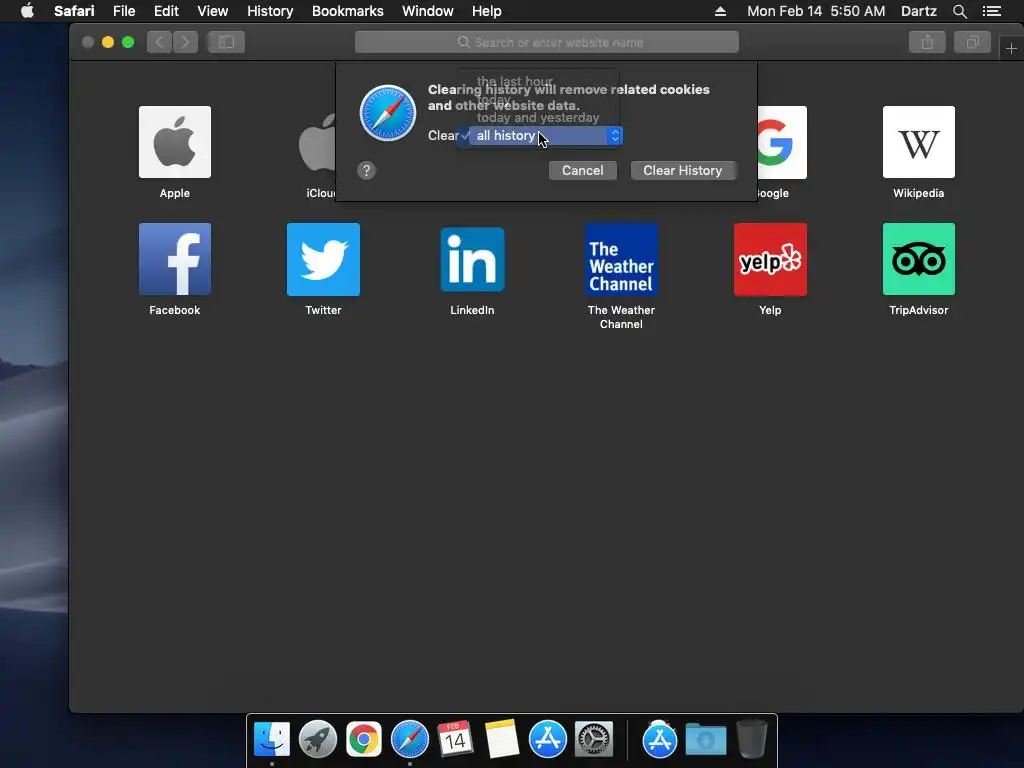Open the Share toolbar button
Viewport: 1024px width, 768px height.
[927, 42]
